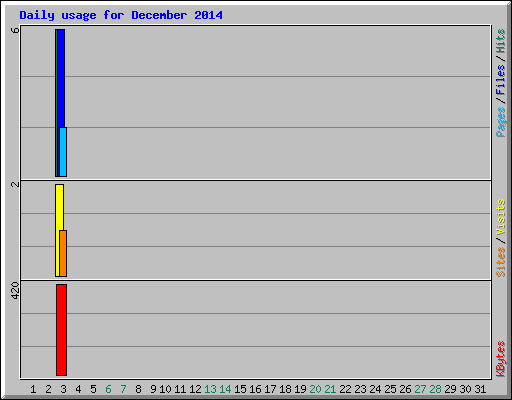The image size is (512, 400).
Task: Click the chart title 'Daily usage for December 2014'
Action: pyautogui.click(x=121, y=15)
